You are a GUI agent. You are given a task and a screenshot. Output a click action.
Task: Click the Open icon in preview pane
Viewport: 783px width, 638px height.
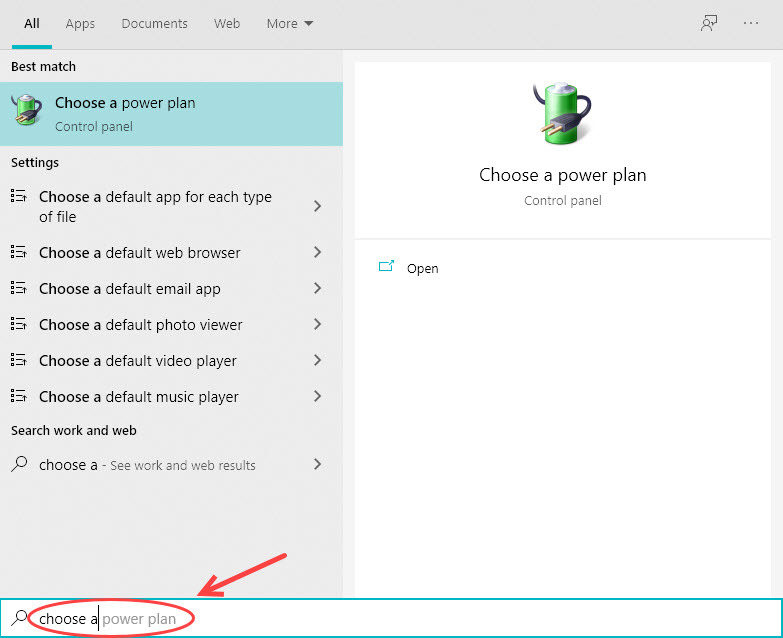click(x=386, y=268)
